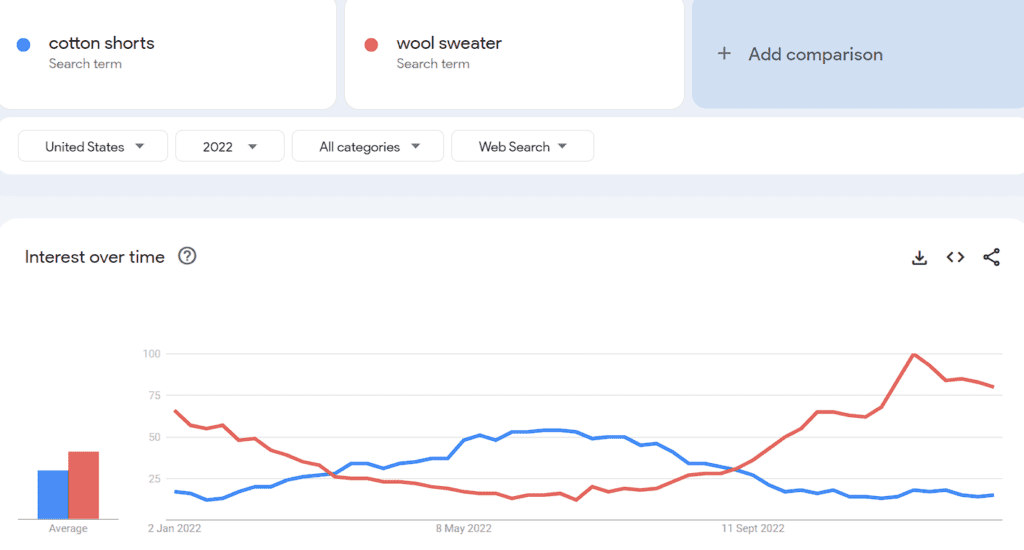This screenshot has height=550, width=1024.
Task: Download the Interest over time data
Action: coord(919,257)
